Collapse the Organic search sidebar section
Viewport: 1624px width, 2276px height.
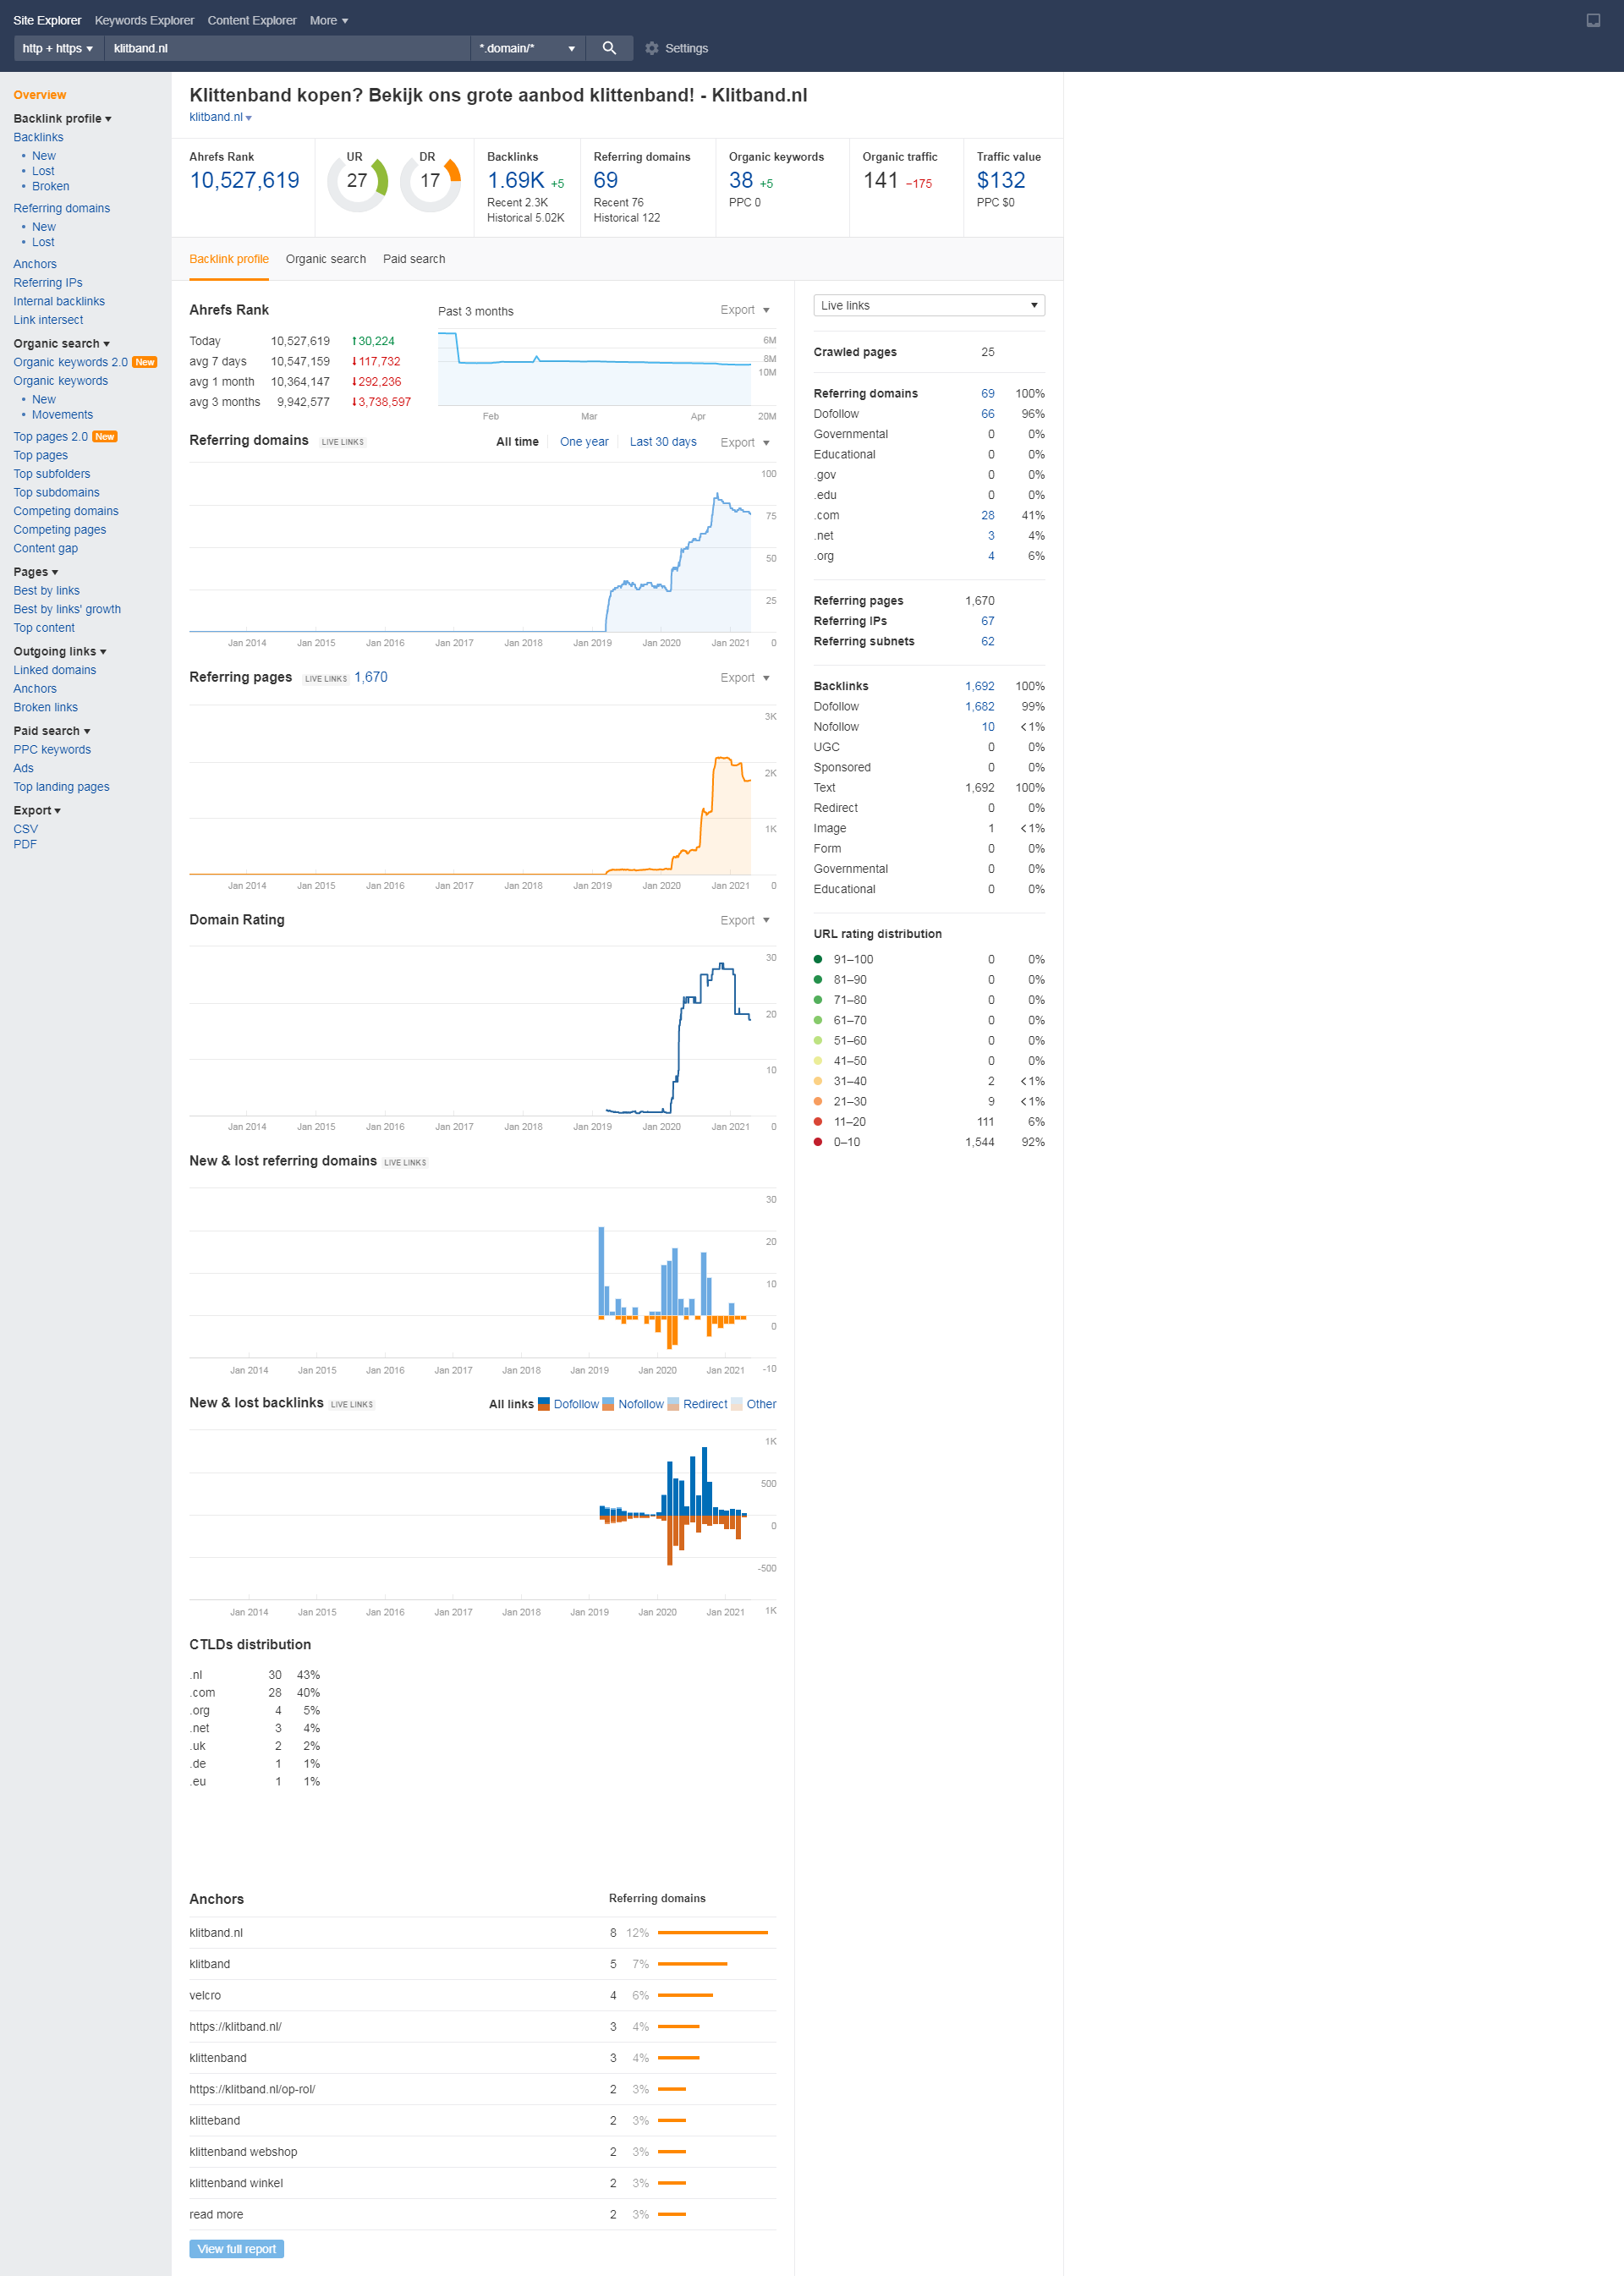[61, 343]
